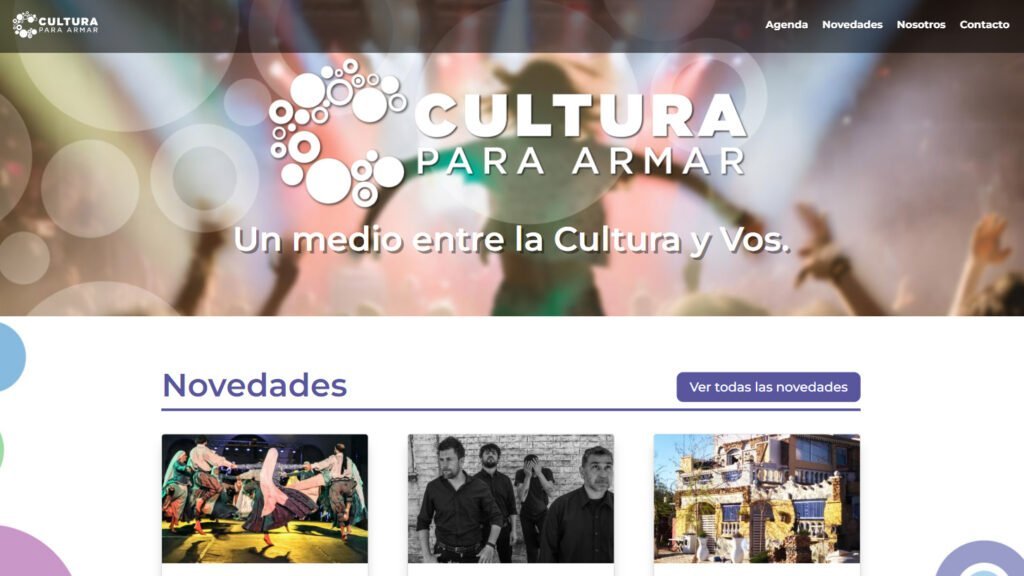The height and width of the screenshot is (576, 1024).
Task: Click the Cultura Para Armar header logo
Action: tap(56, 25)
